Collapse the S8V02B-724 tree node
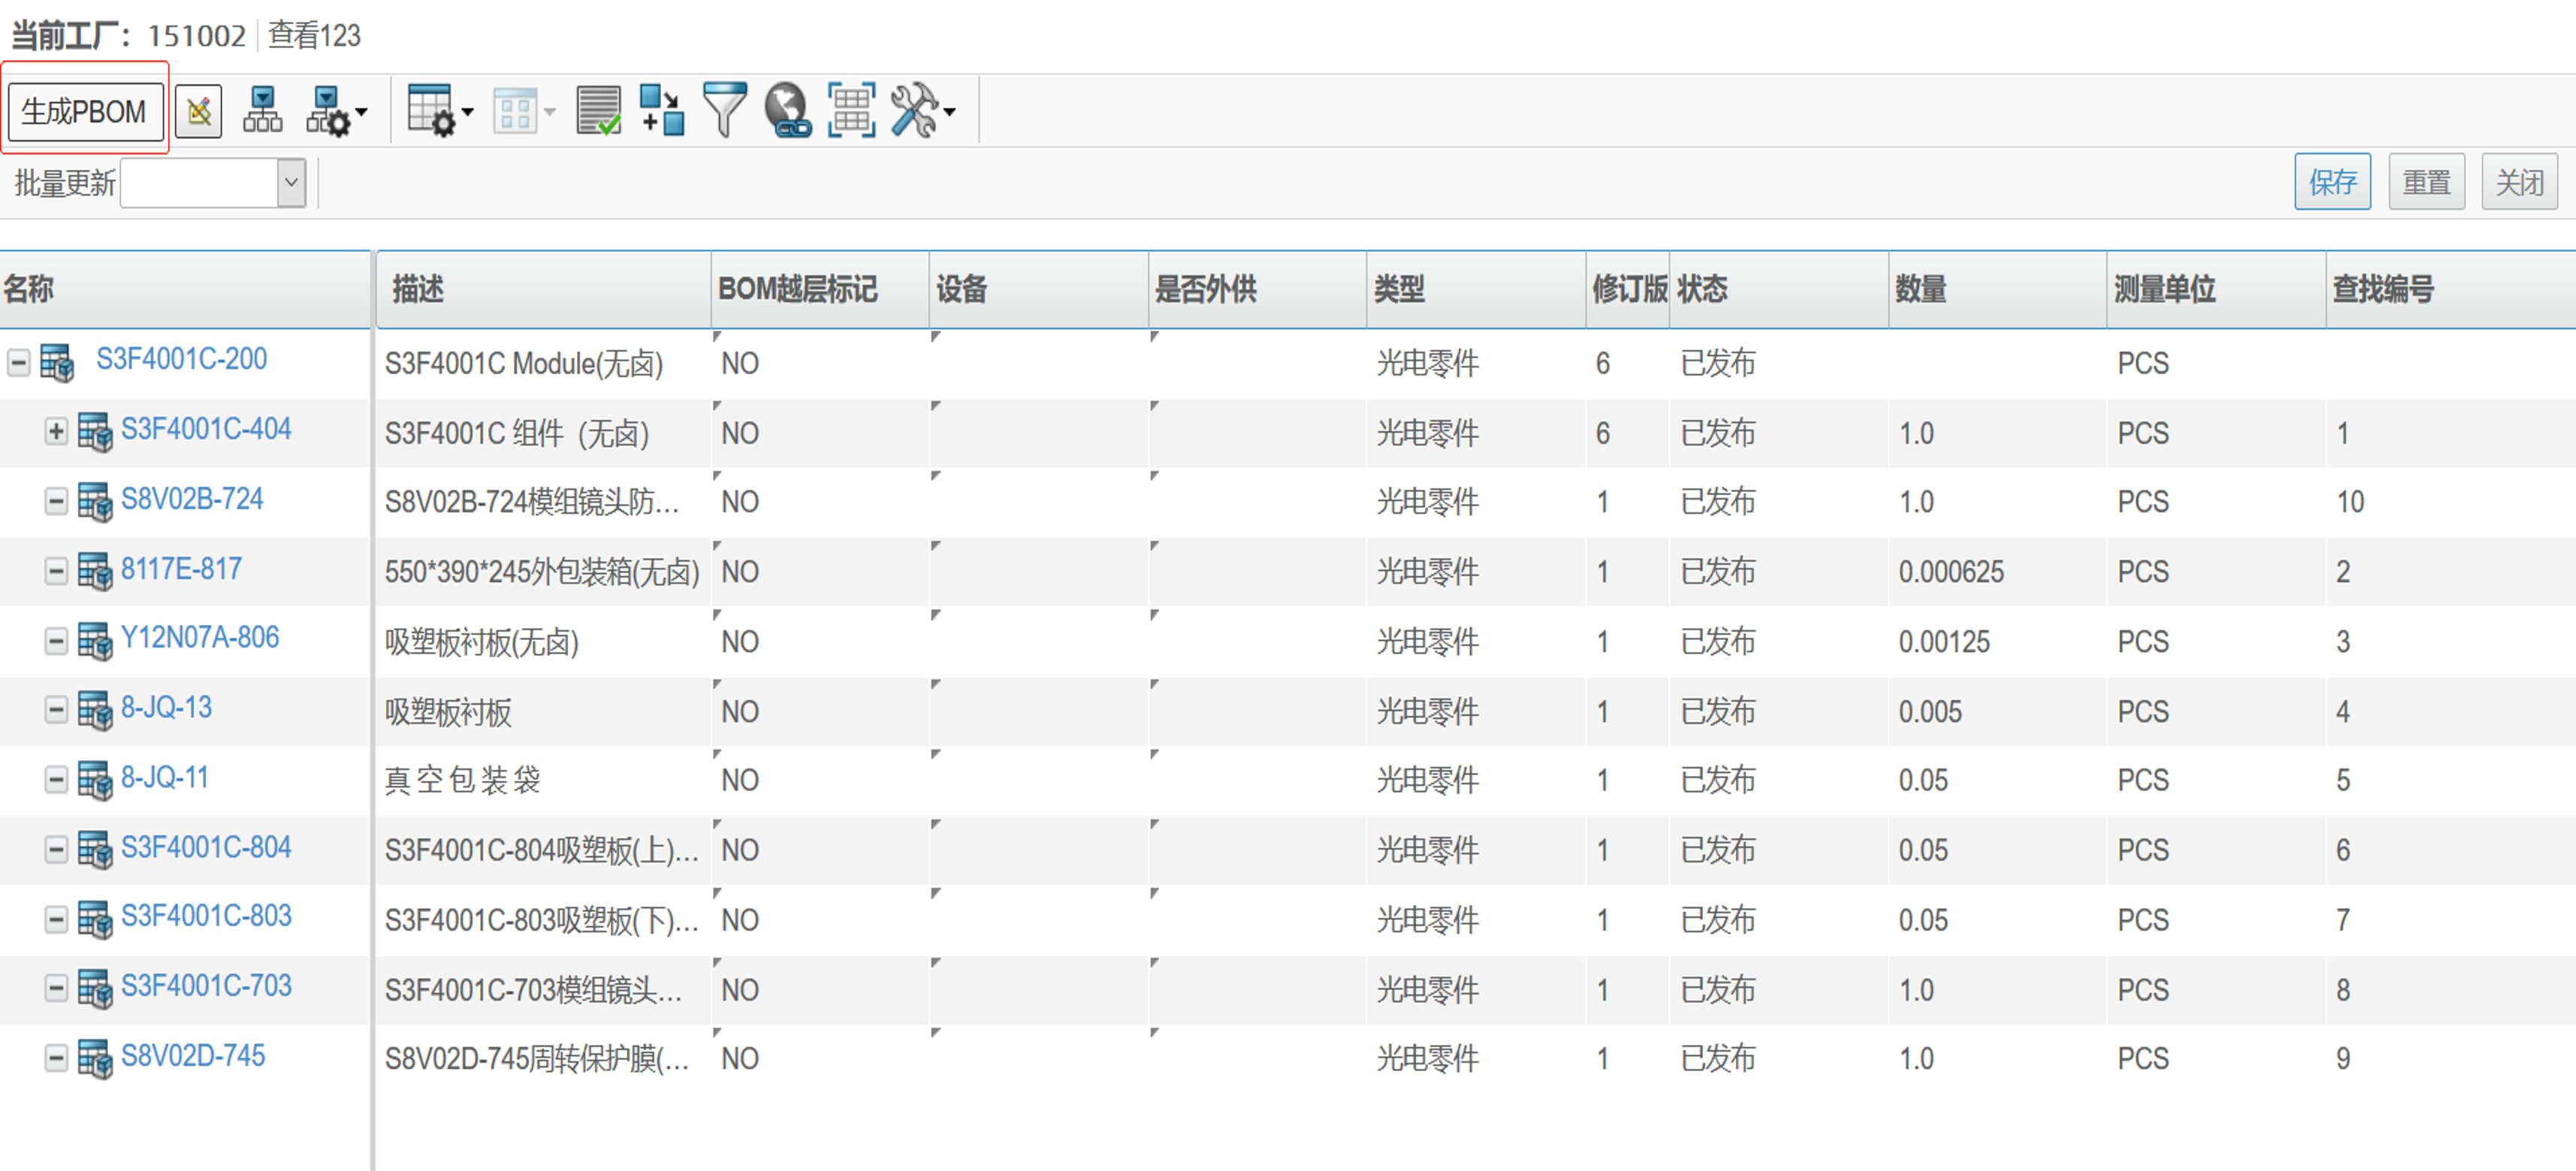2576x1171 pixels. click(56, 500)
